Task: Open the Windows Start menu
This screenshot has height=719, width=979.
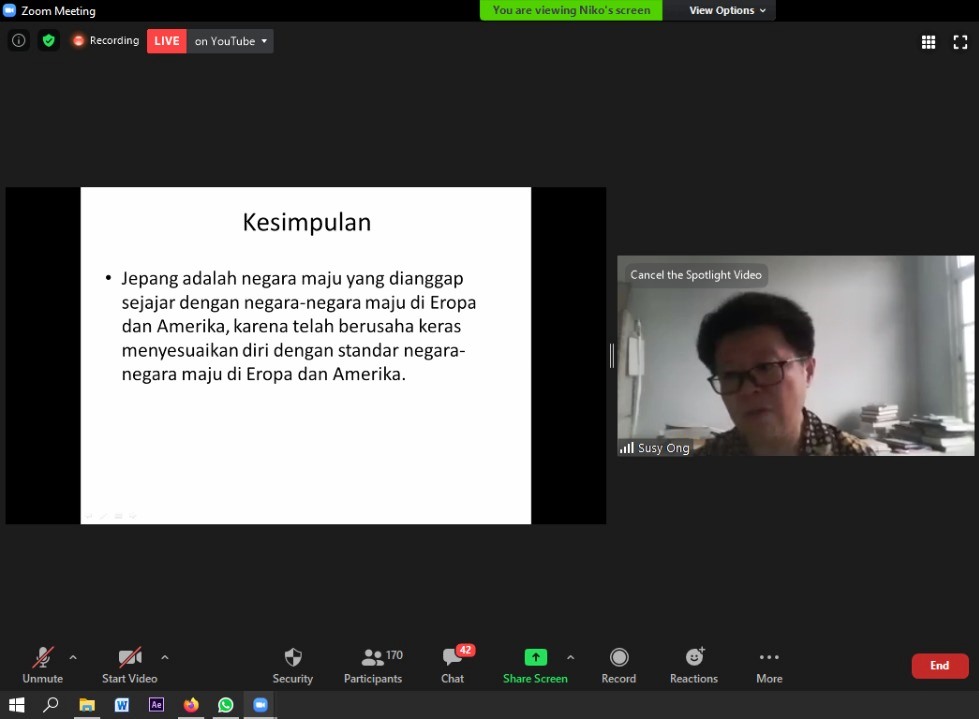Action: click(16, 705)
